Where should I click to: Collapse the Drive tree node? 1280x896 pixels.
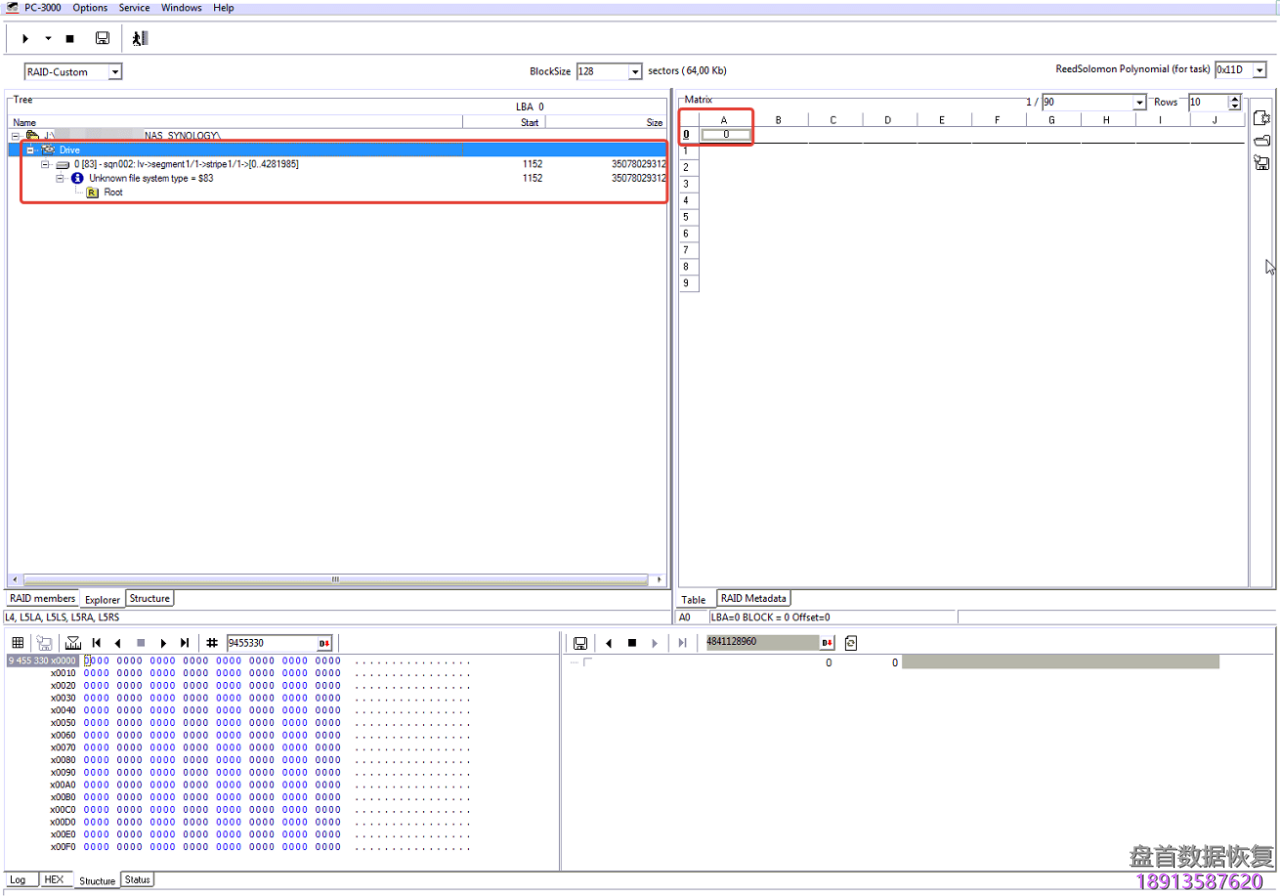(x=31, y=150)
